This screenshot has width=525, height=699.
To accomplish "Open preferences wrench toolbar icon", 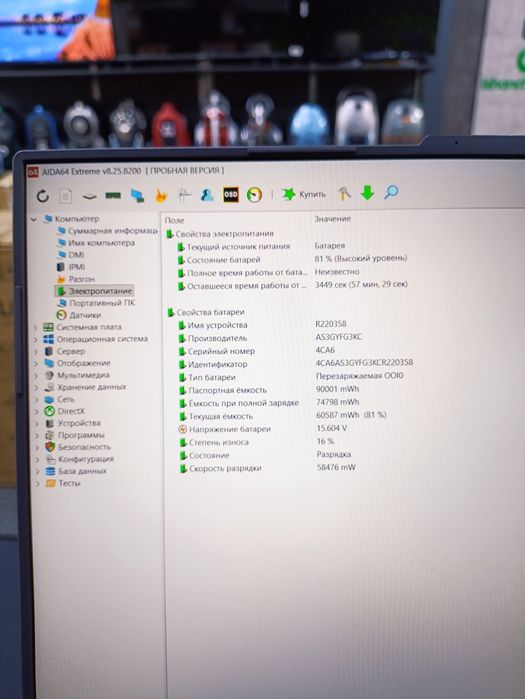I will tap(344, 193).
